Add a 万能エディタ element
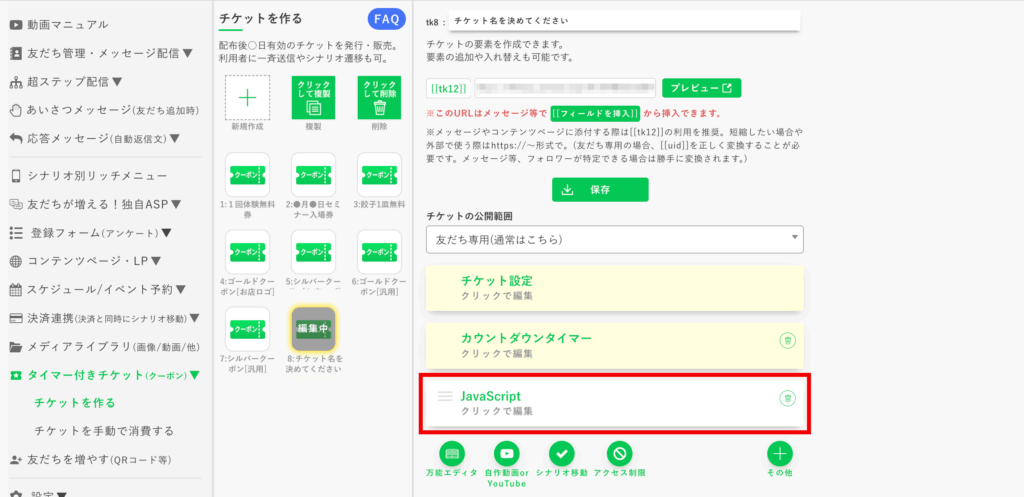This screenshot has width=1024, height=497. pyautogui.click(x=452, y=453)
